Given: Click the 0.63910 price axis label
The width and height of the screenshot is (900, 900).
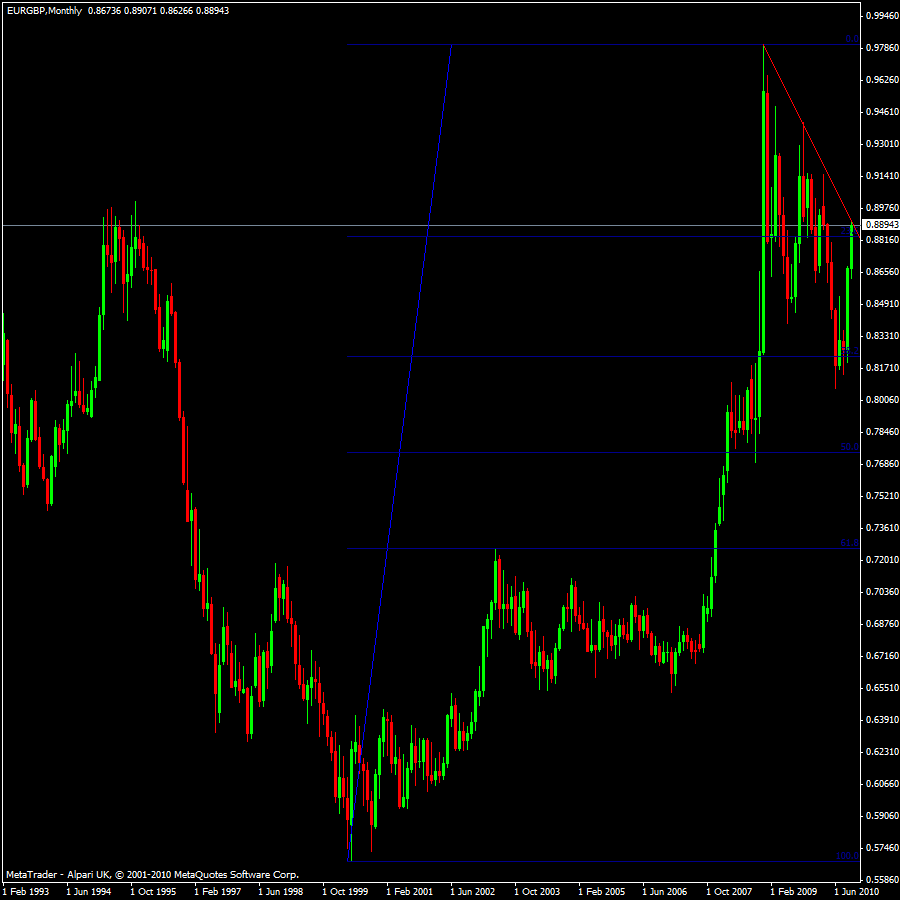Looking at the screenshot, I should point(882,720).
